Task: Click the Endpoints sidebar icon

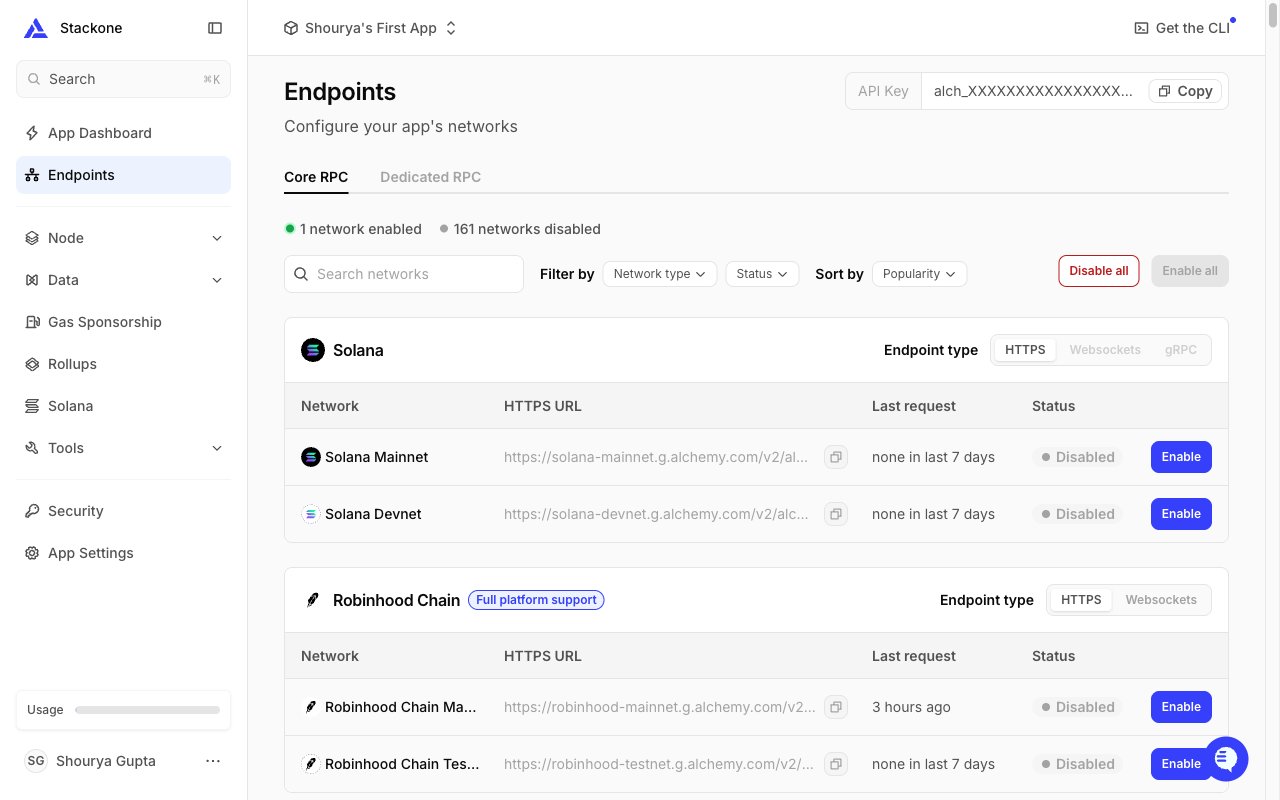Action: point(32,175)
